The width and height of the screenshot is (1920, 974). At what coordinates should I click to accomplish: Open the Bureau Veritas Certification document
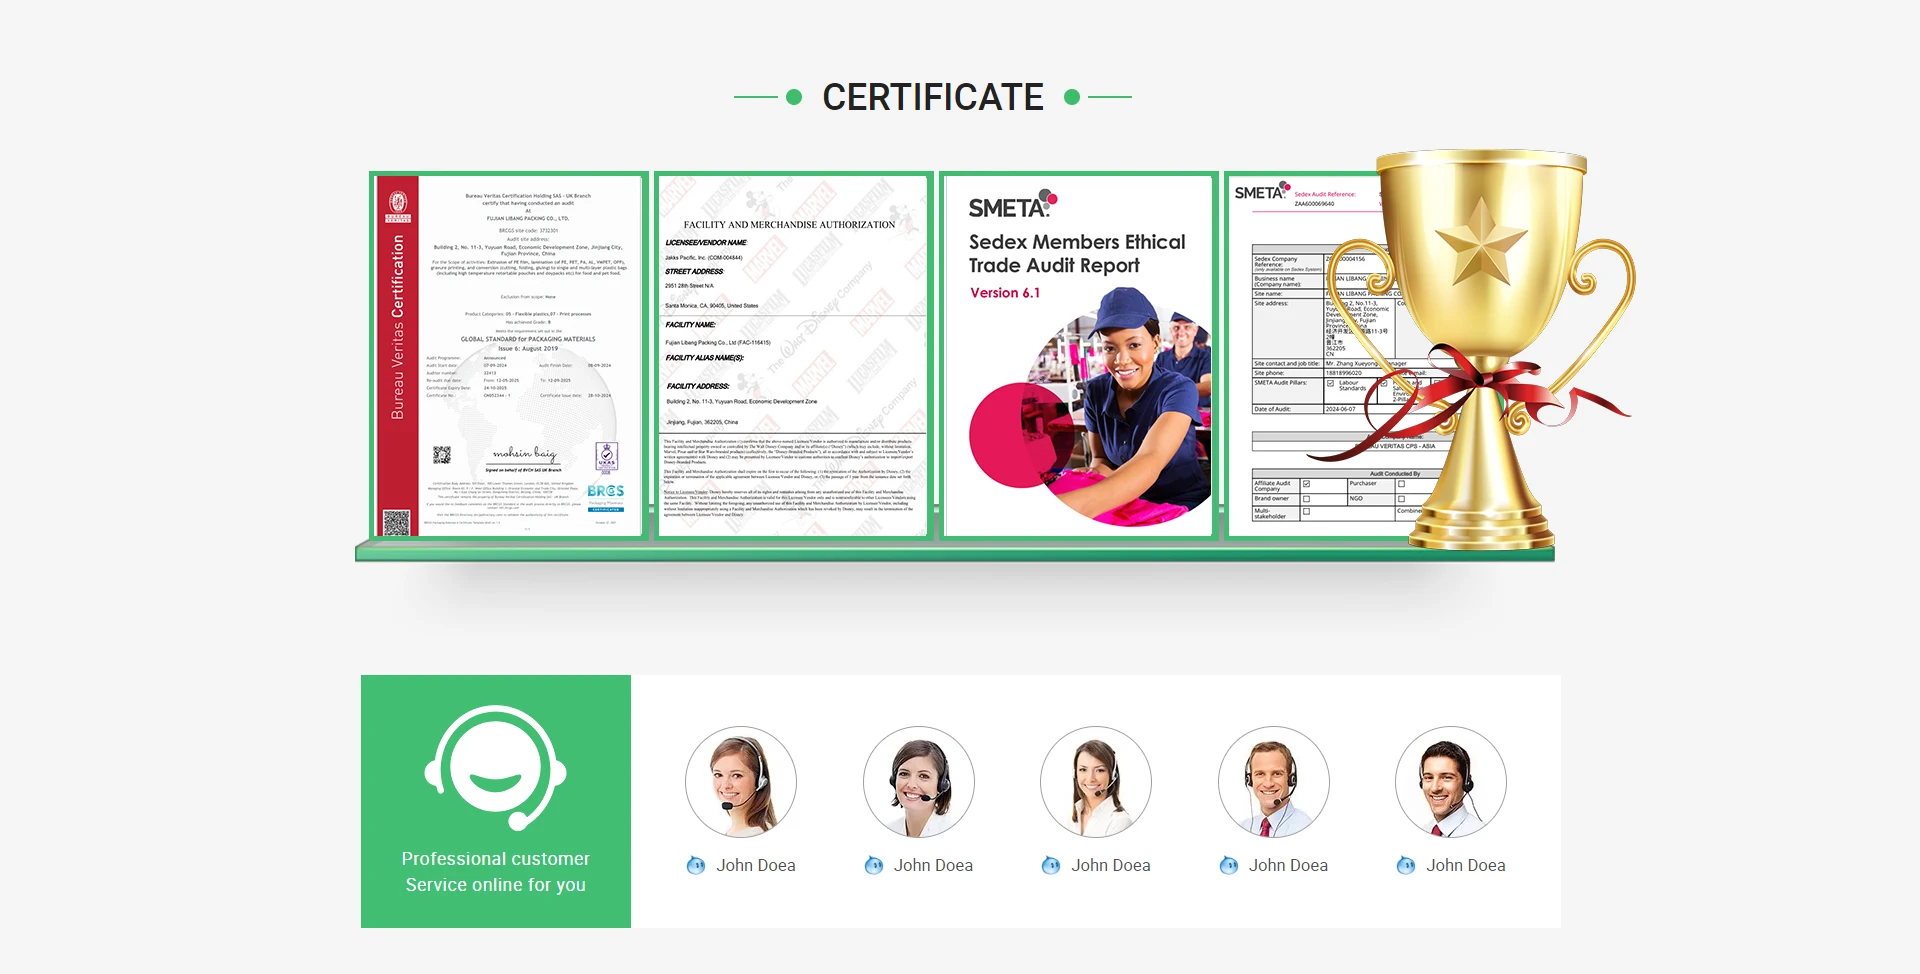[509, 356]
